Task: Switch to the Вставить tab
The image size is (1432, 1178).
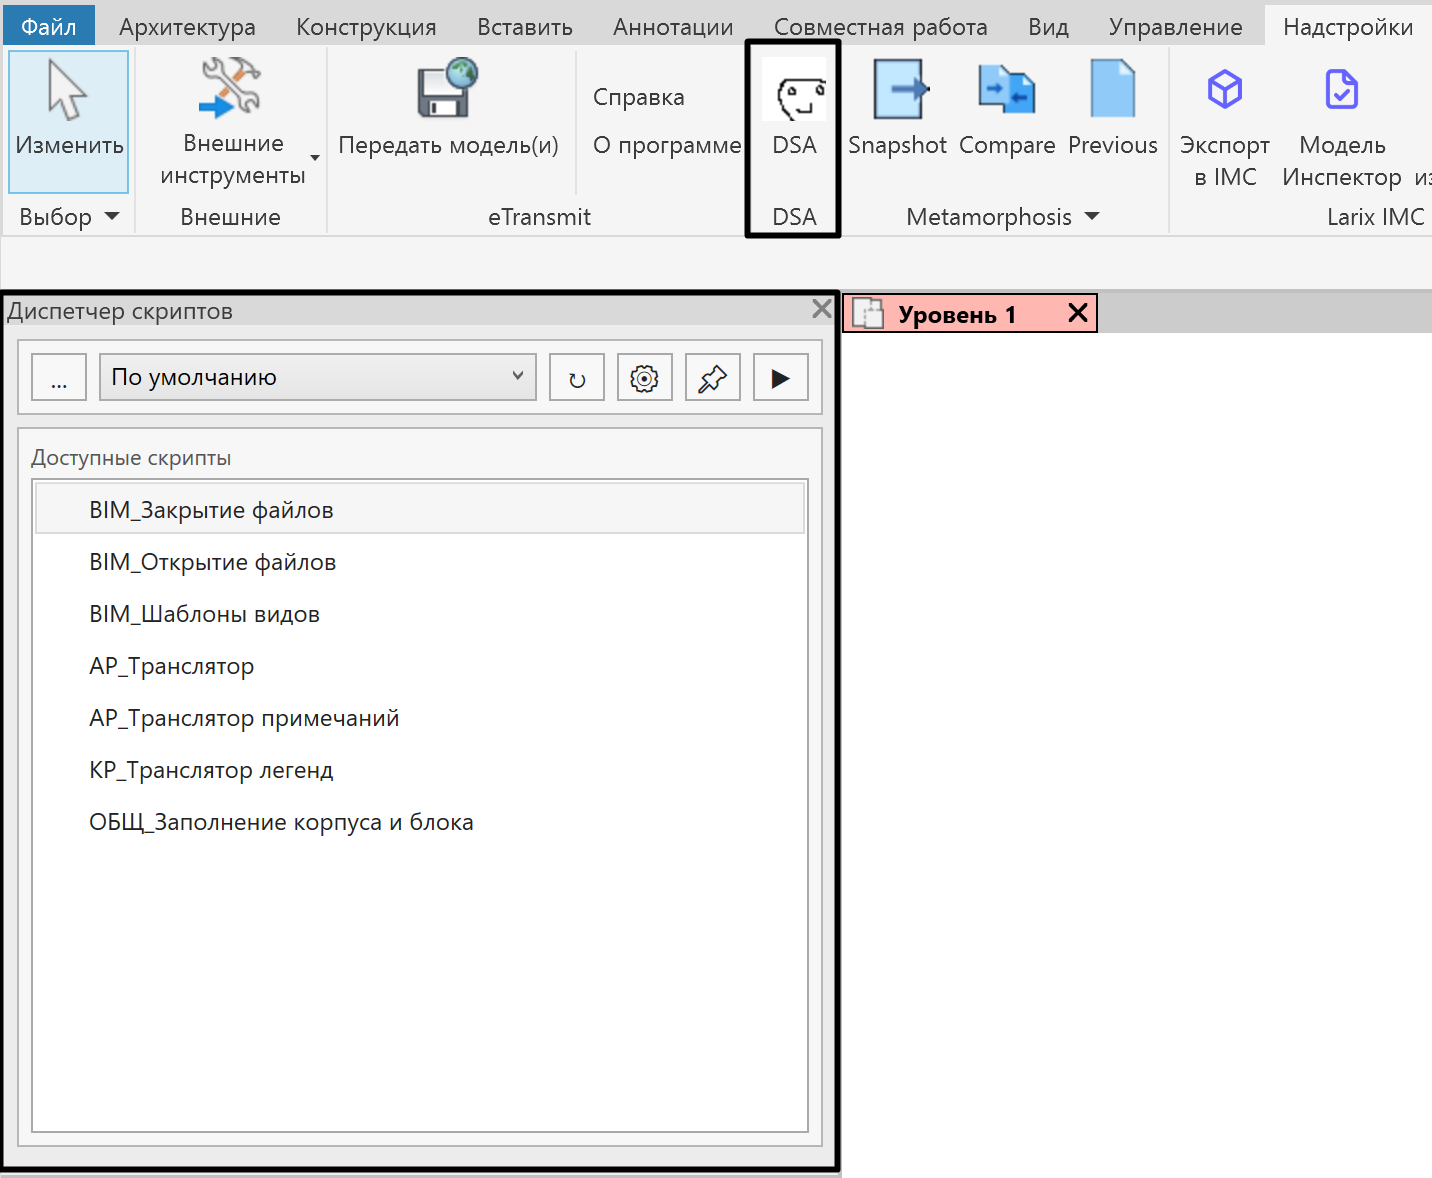Action: point(525,27)
